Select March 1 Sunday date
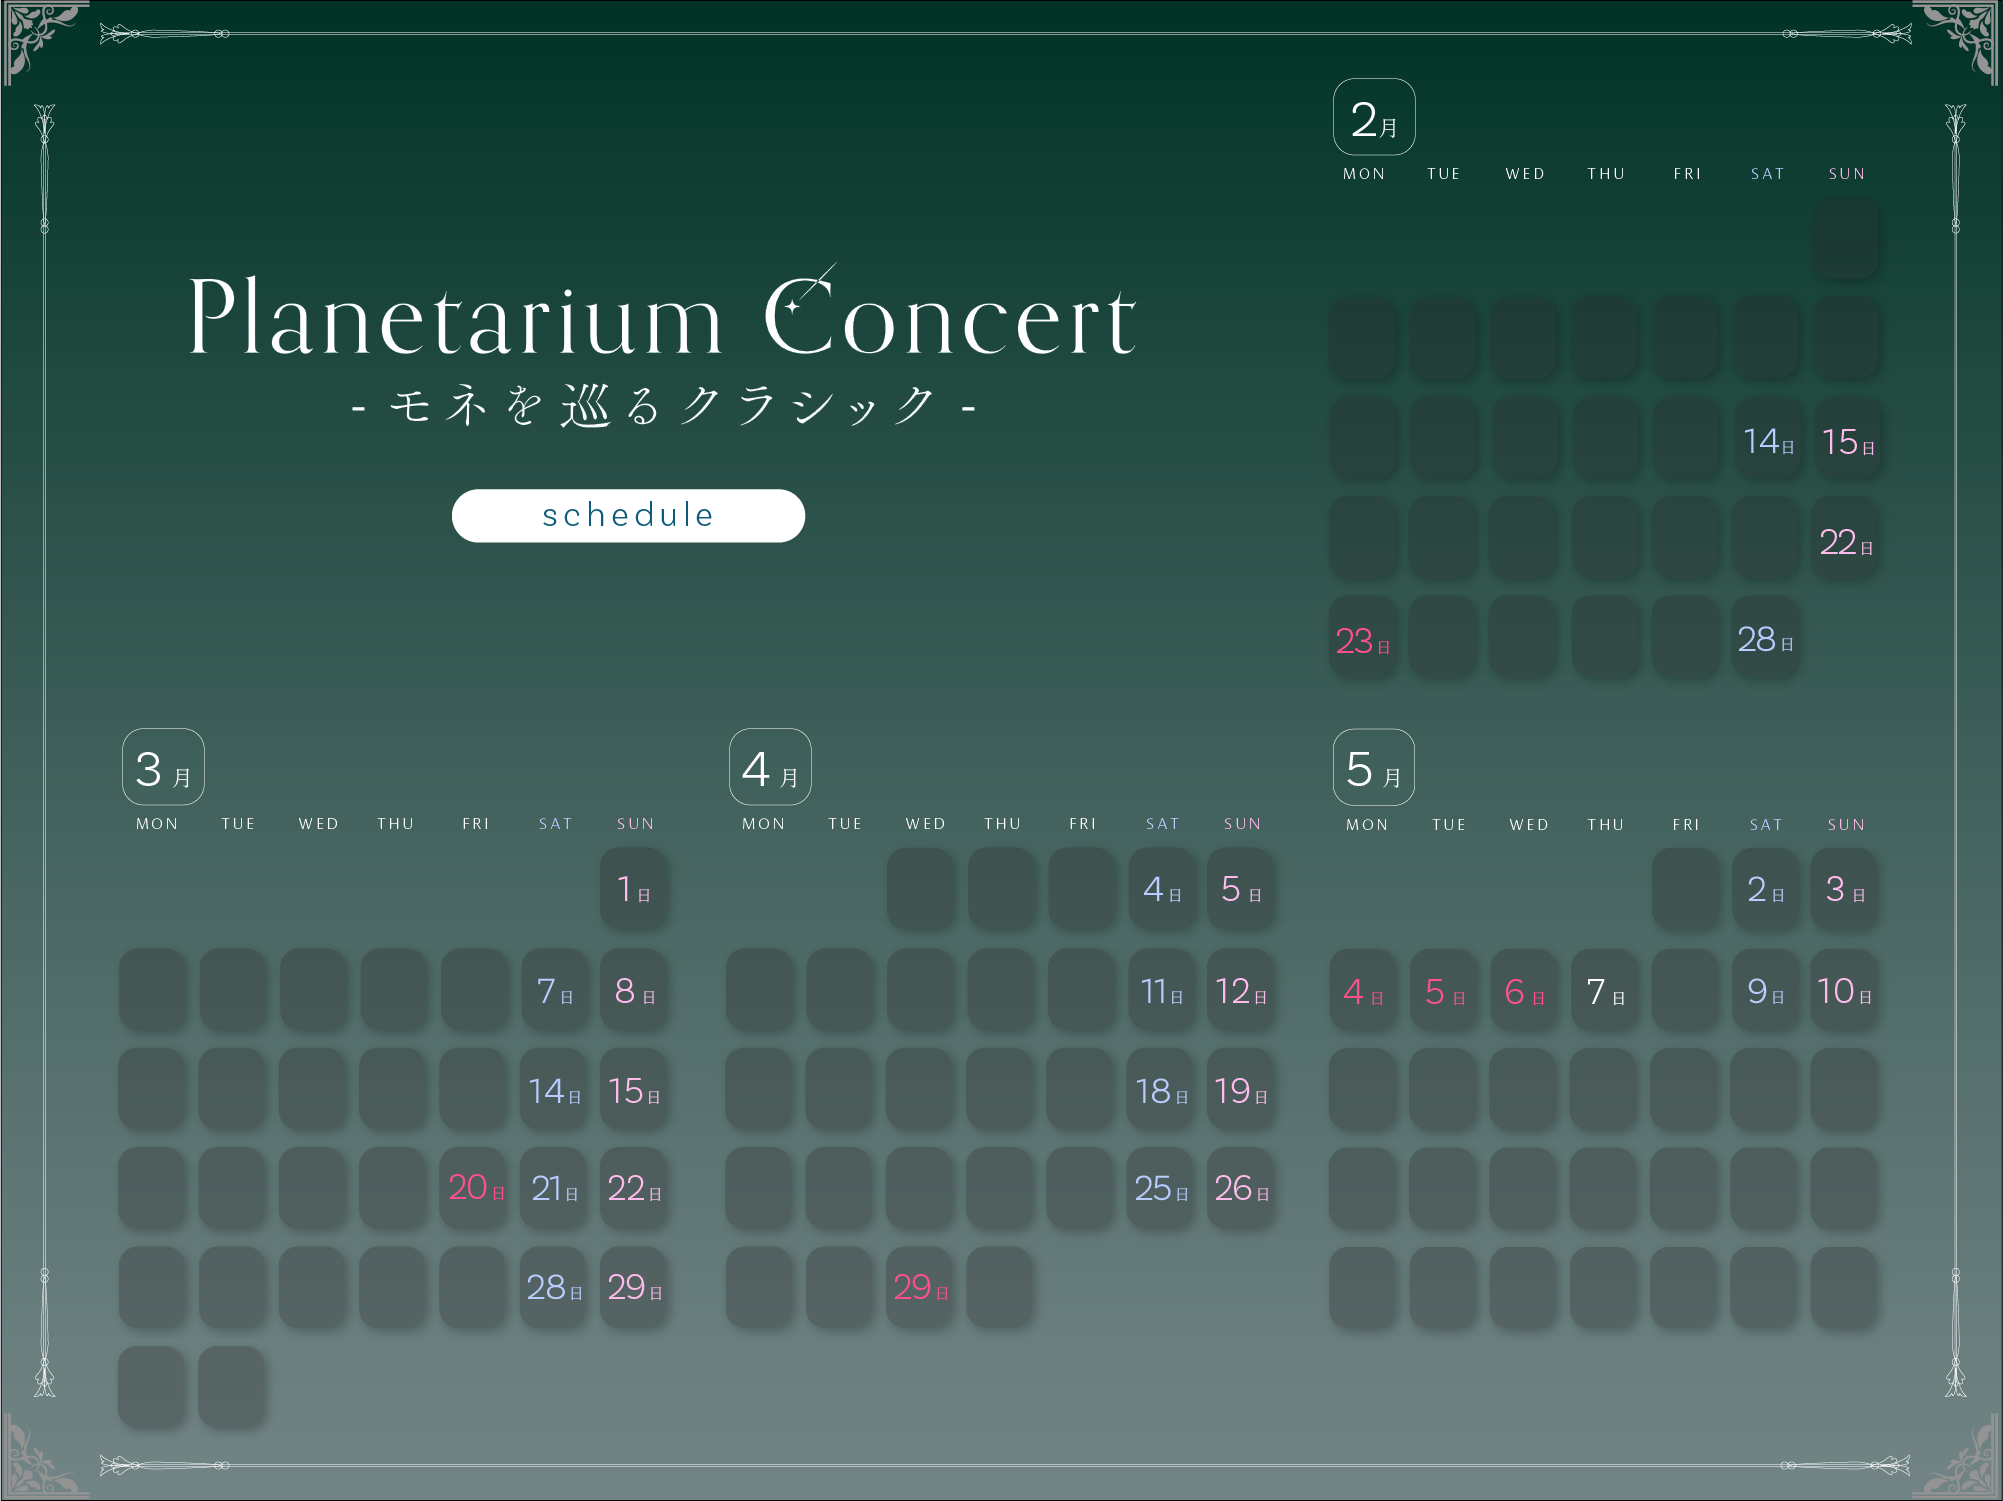 (x=634, y=889)
